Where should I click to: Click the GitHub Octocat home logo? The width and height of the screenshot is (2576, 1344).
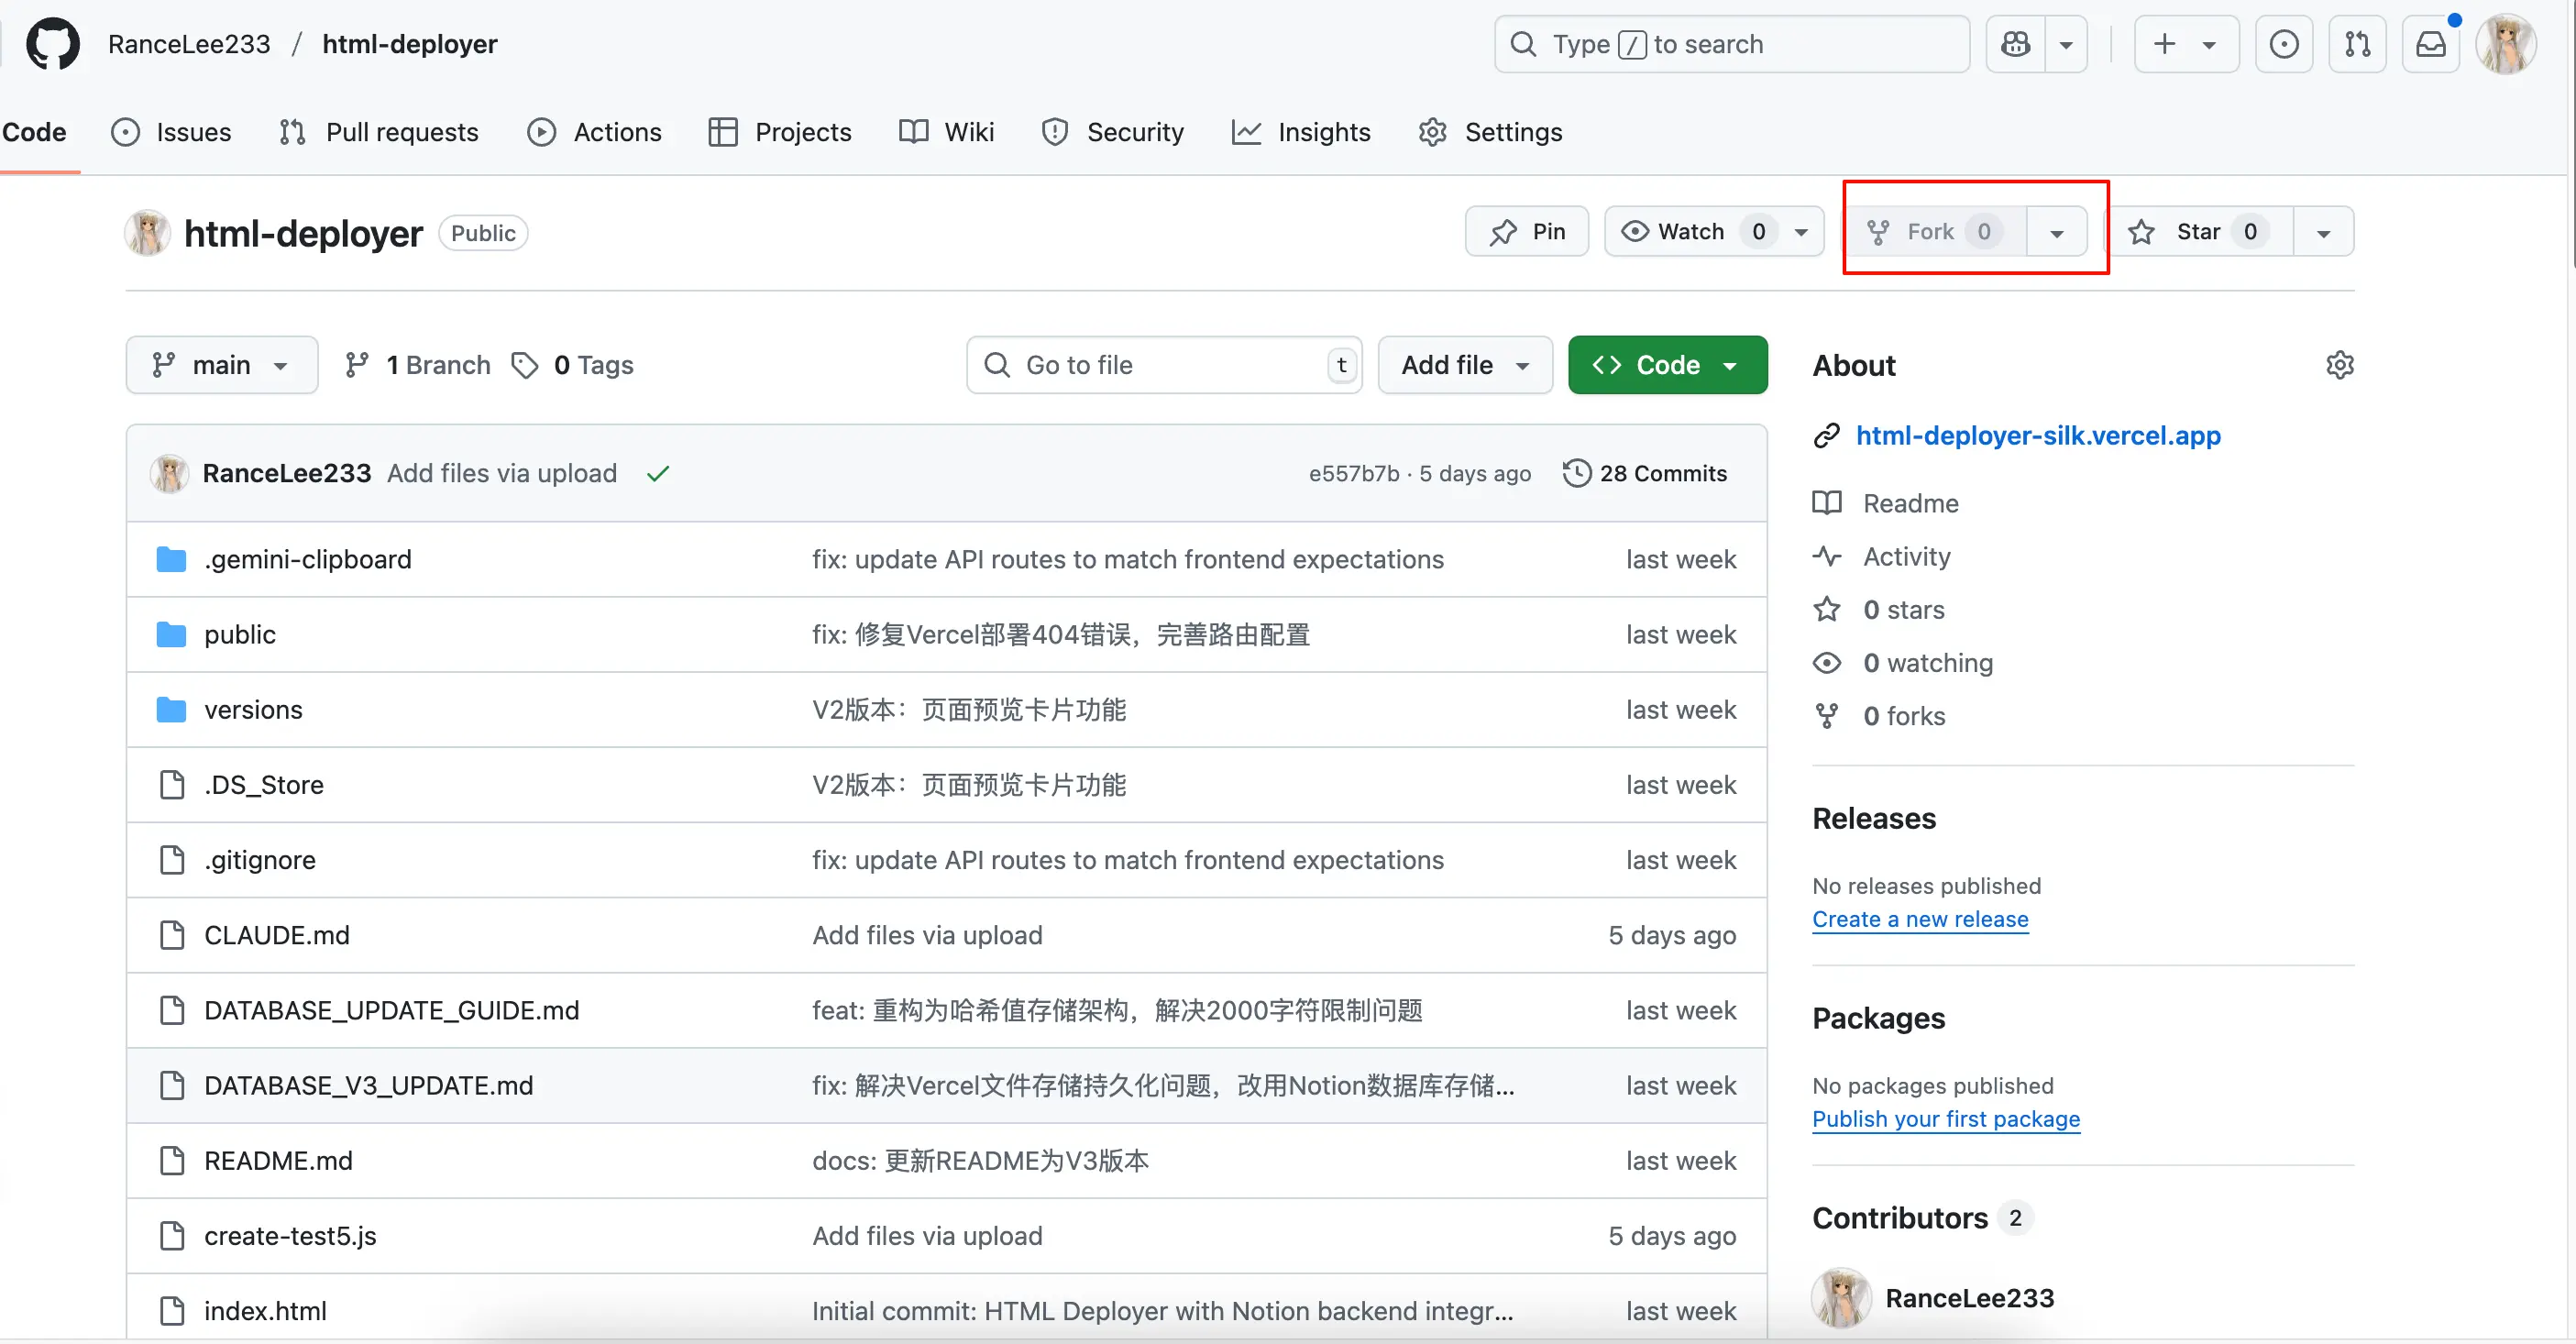pos(52,44)
